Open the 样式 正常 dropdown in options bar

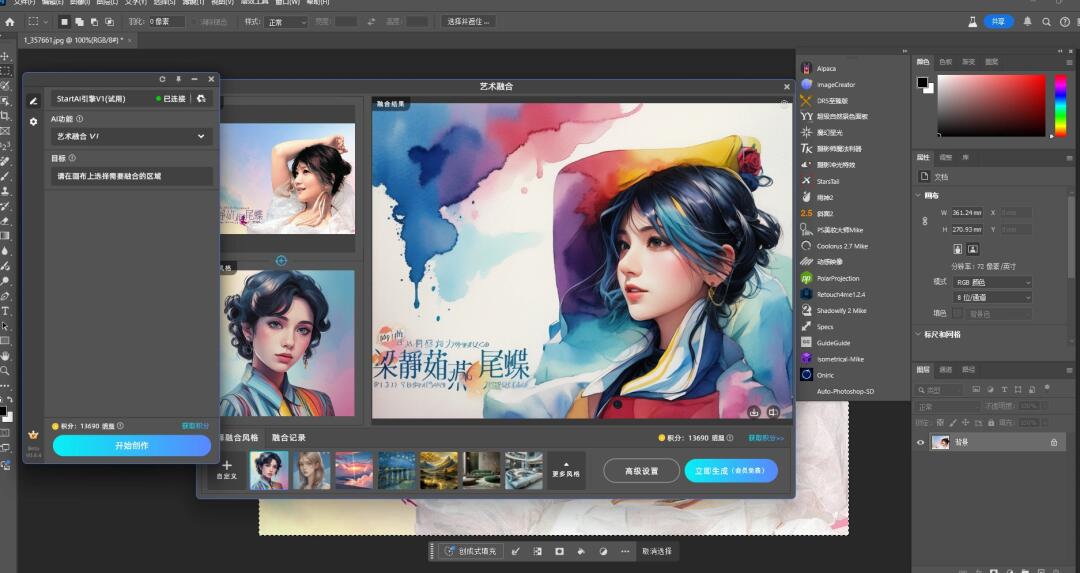[x=286, y=22]
